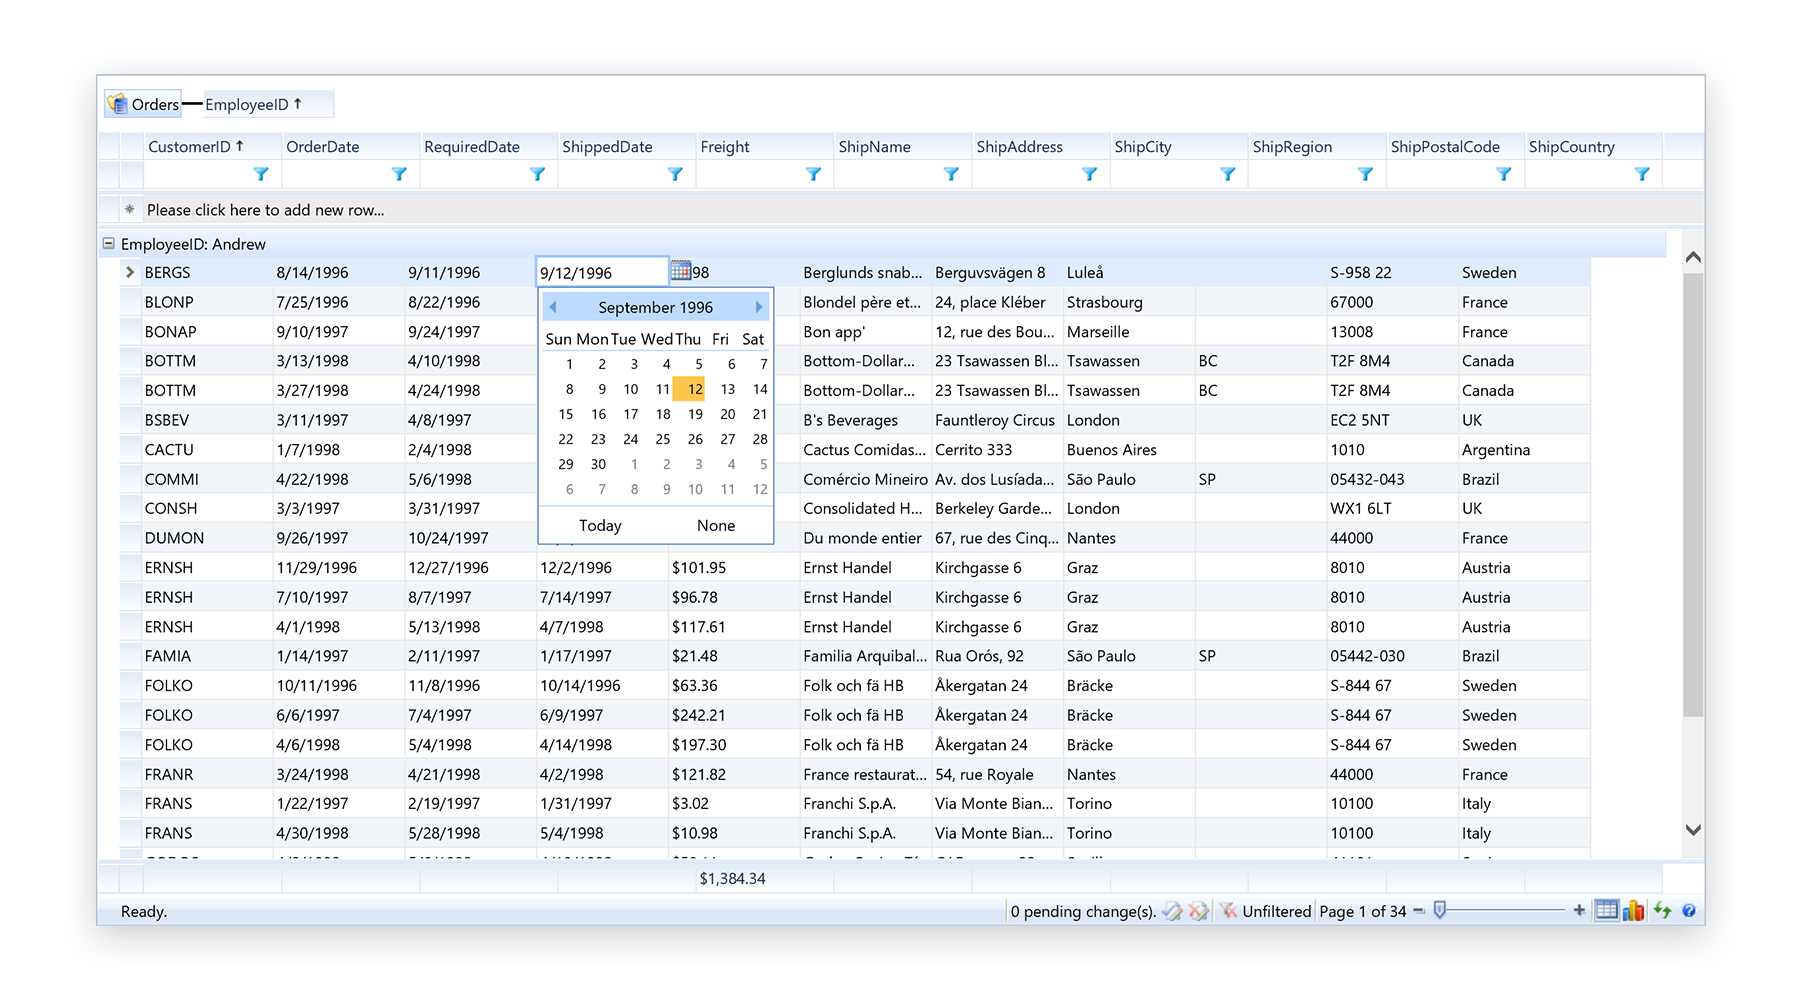Click the calendar icon beside ShippedDate editor
1800x1000 pixels.
(681, 271)
